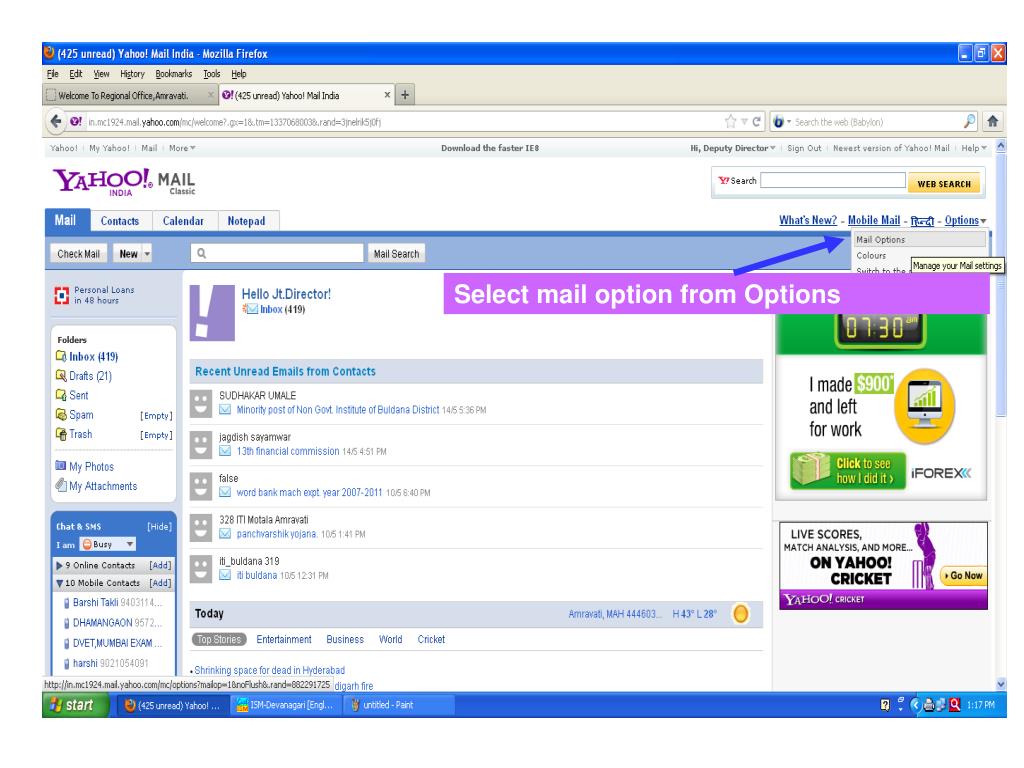Click the Spam folder icon
The height and width of the screenshot is (768, 1024).
tap(61, 415)
